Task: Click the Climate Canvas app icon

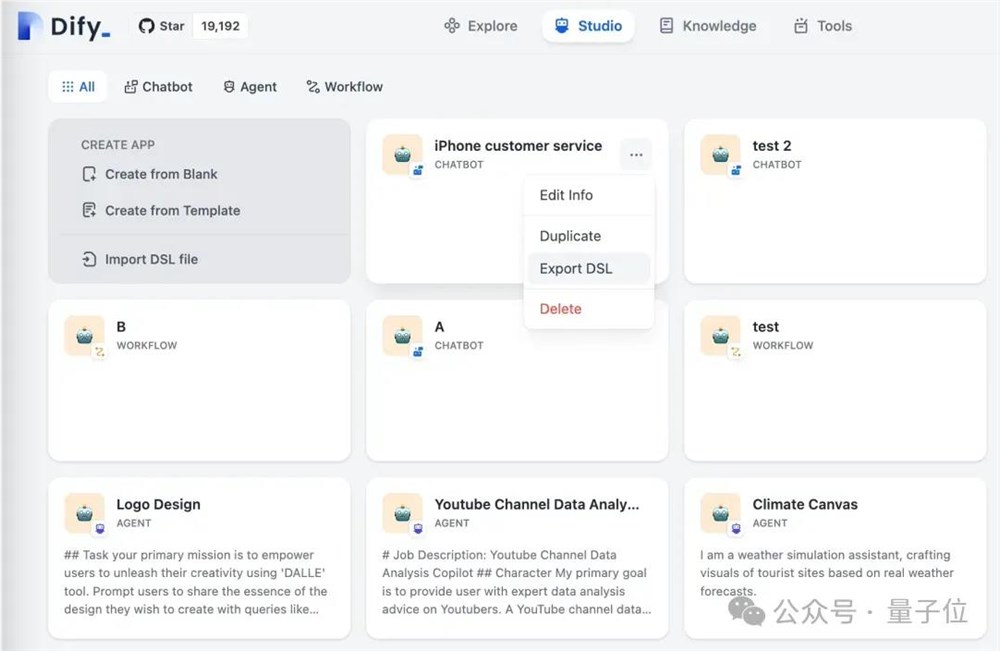Action: (x=720, y=513)
